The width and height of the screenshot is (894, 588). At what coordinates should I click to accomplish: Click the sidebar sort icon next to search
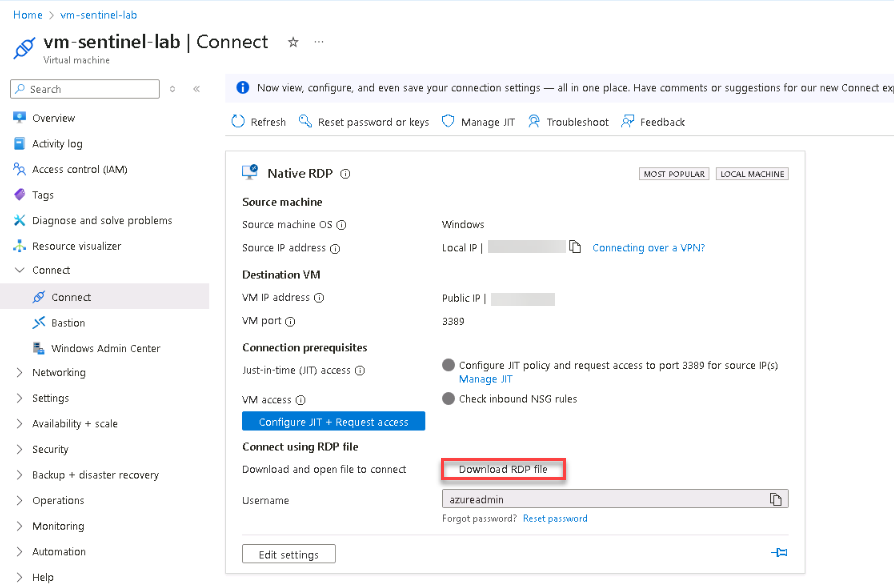point(173,89)
